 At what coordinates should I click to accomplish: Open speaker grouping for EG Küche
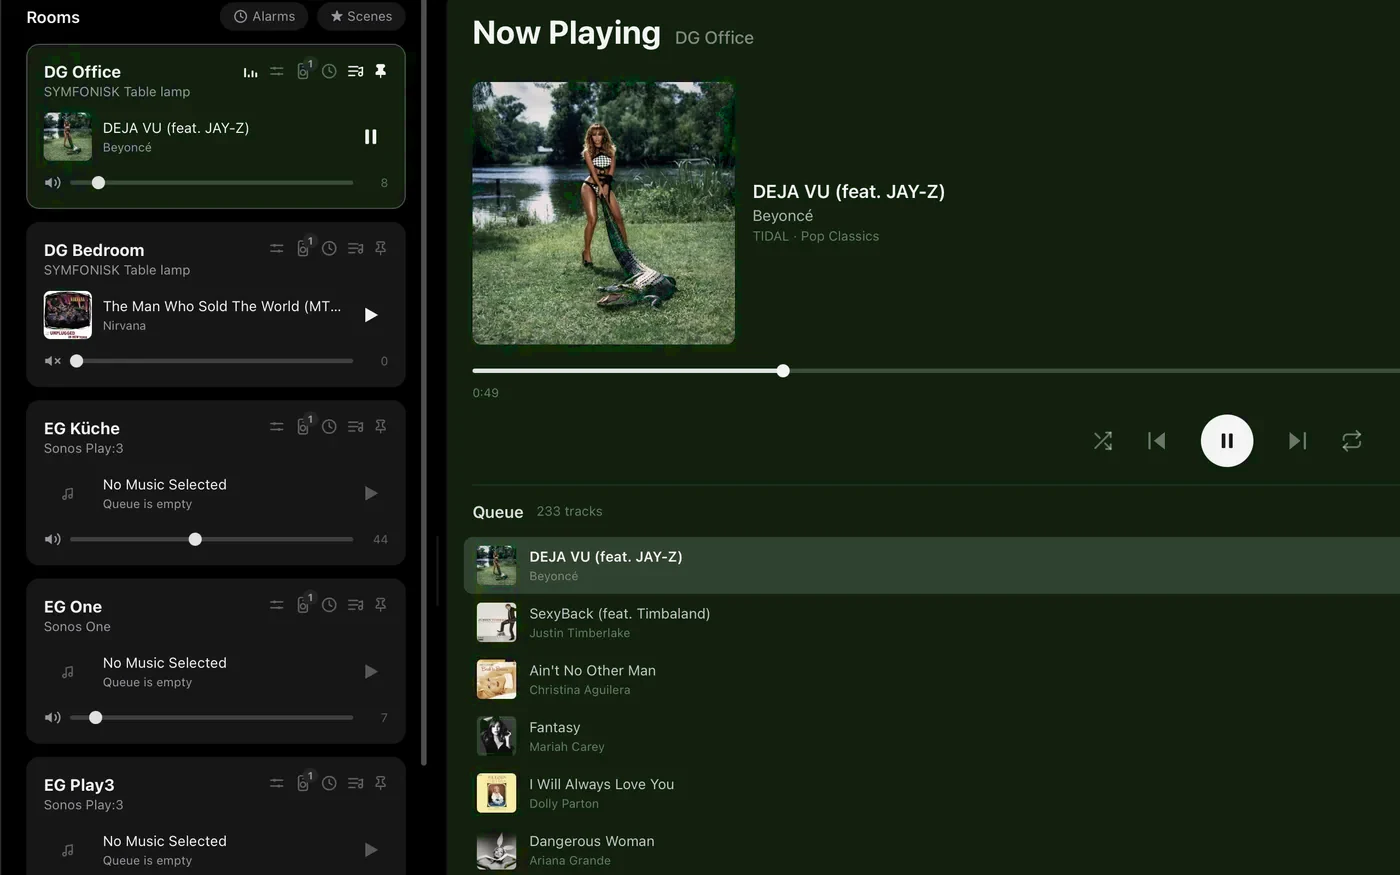pos(303,426)
